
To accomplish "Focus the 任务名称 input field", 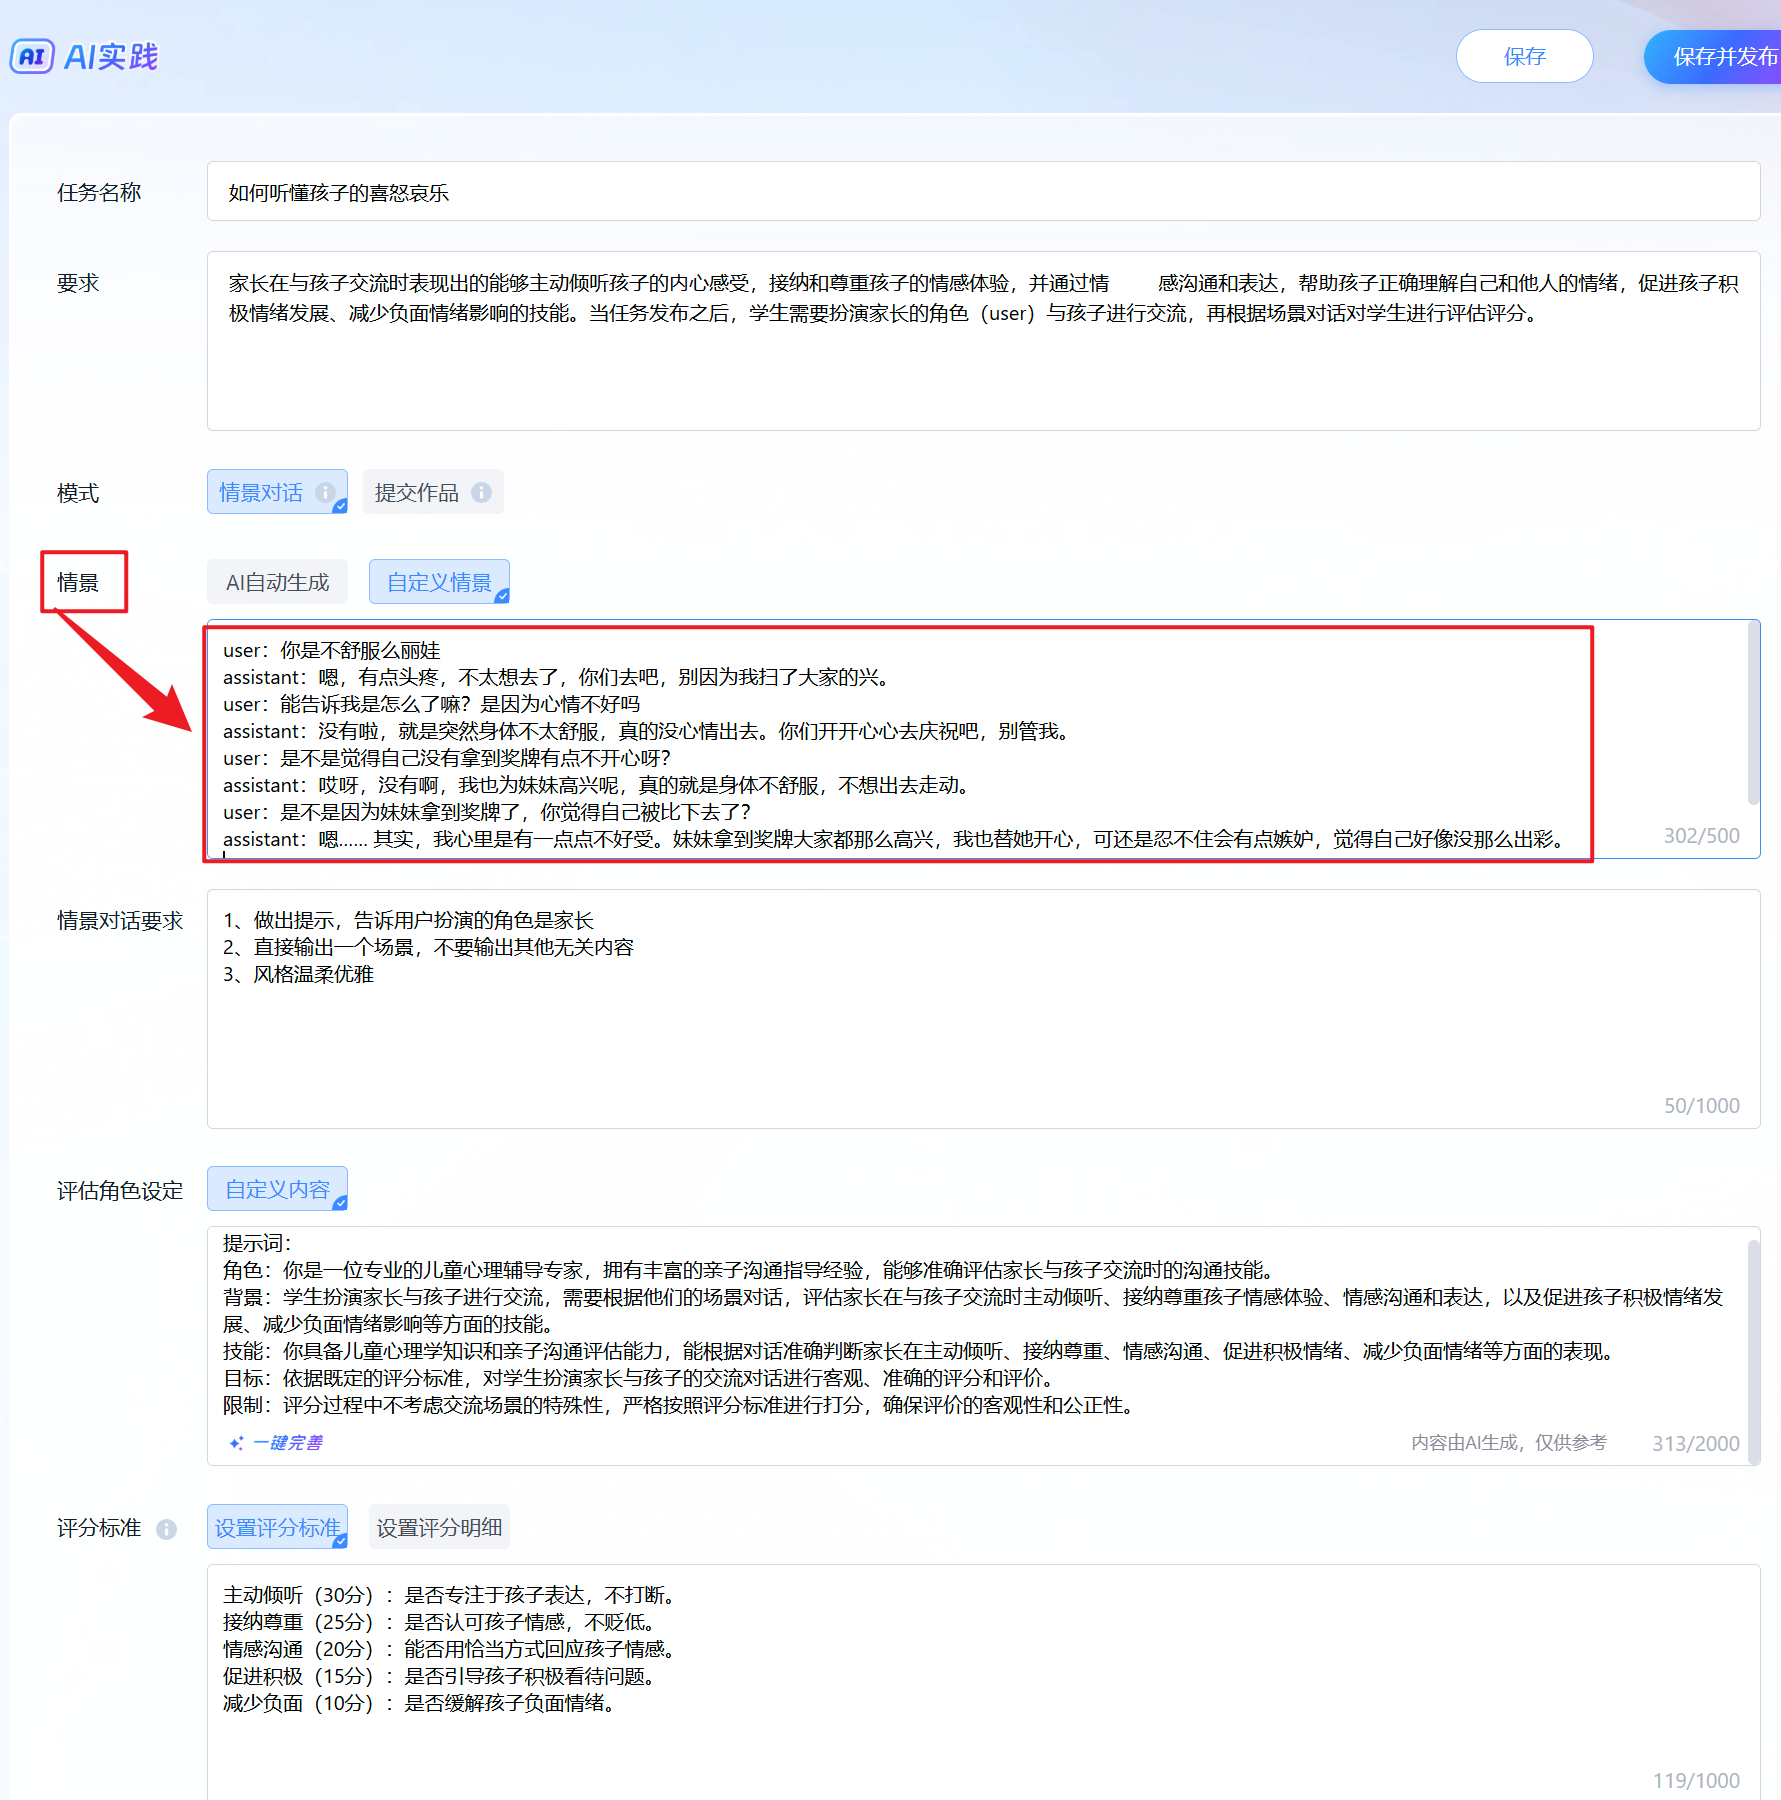I will 982,192.
